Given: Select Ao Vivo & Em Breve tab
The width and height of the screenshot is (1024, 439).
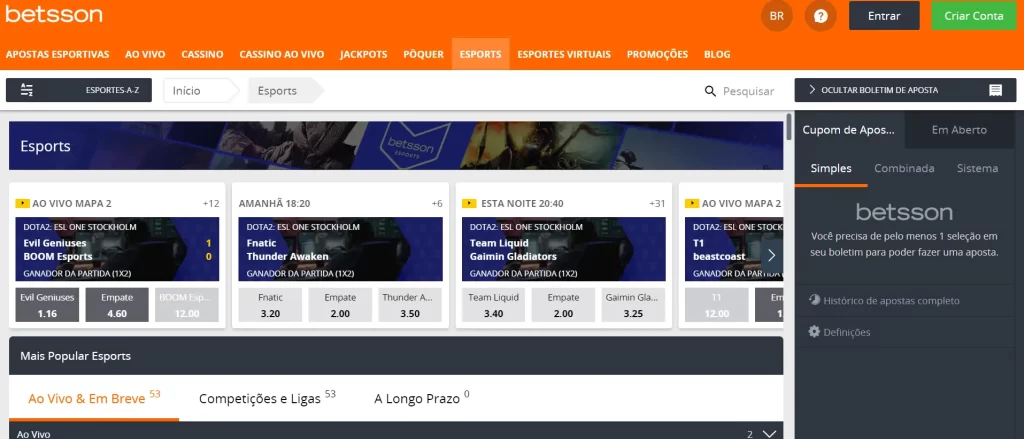Looking at the screenshot, I should pos(94,397).
